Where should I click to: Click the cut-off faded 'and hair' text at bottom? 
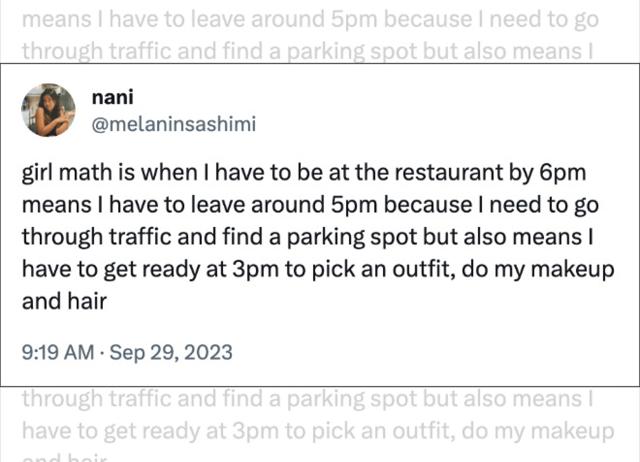(x=64, y=458)
